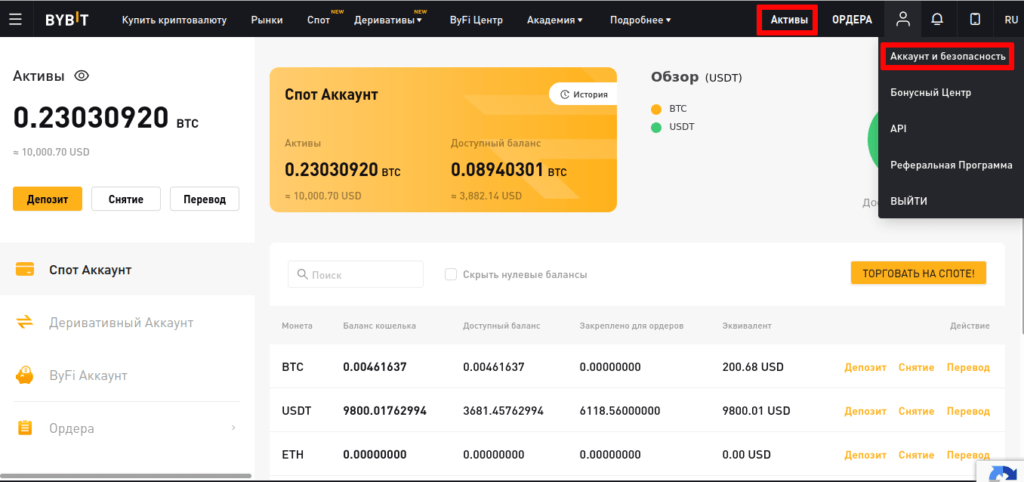Screen dimensions: 1024x482
Task: Enable the hide zero balances checkbox
Action: (x=451, y=274)
